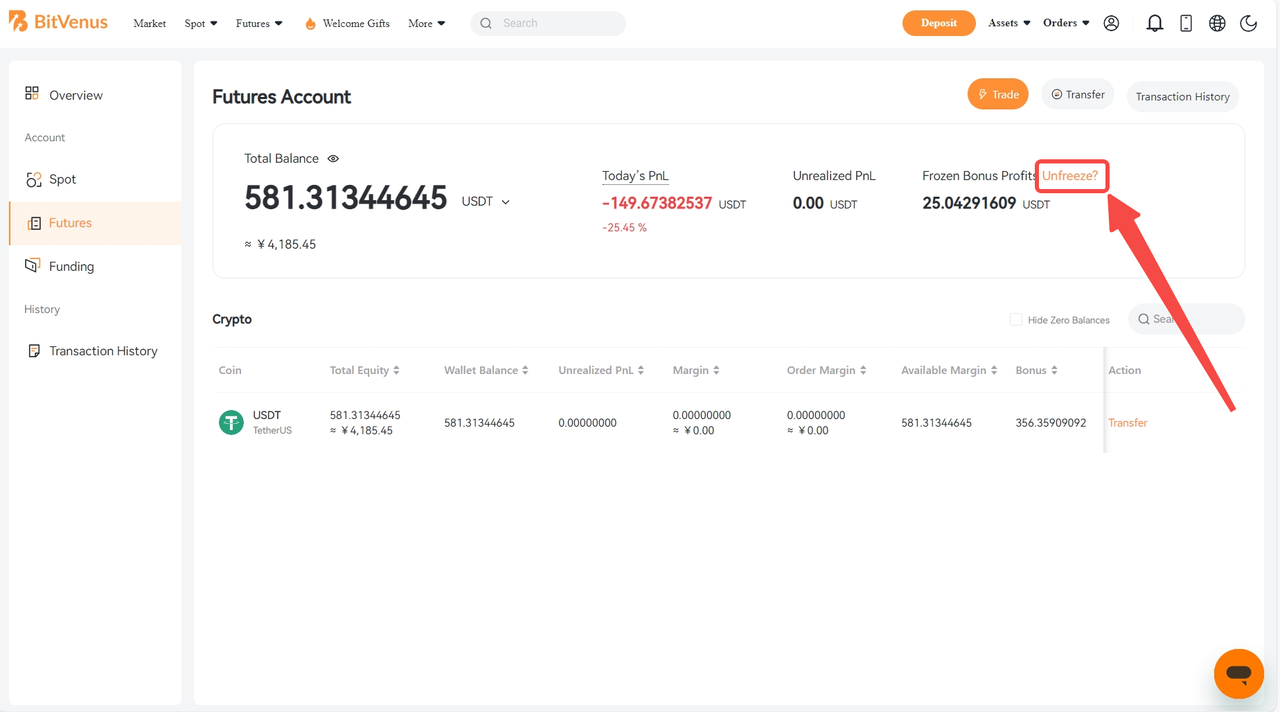
Task: Change balance currency from USDT dropdown
Action: point(486,202)
